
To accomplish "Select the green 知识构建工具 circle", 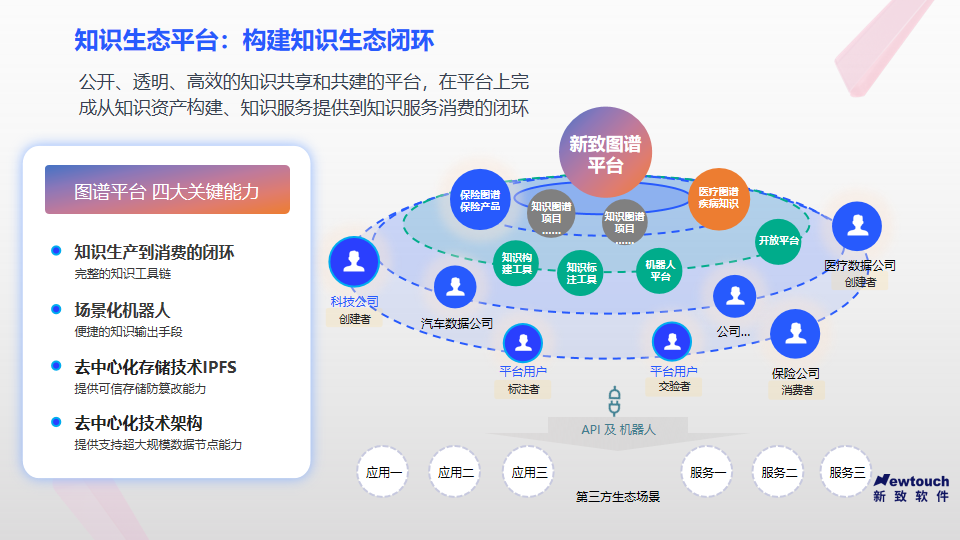I will tap(516, 263).
